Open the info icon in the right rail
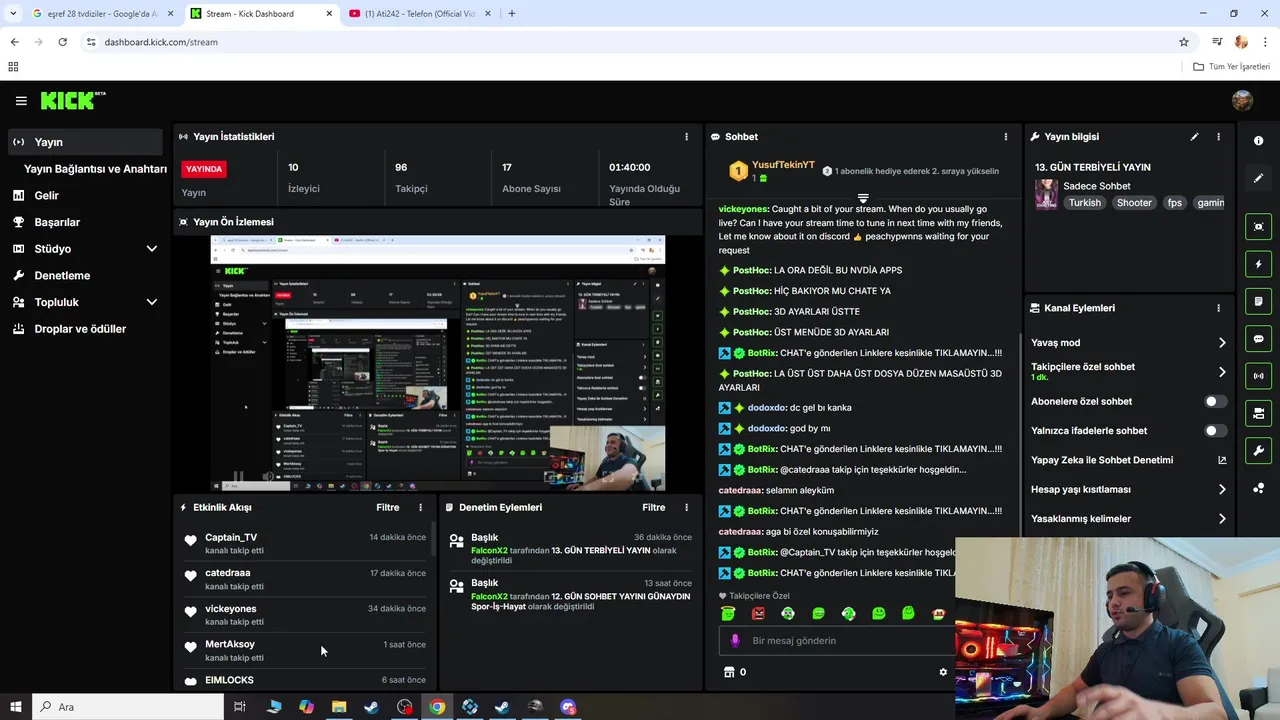 point(1258,141)
